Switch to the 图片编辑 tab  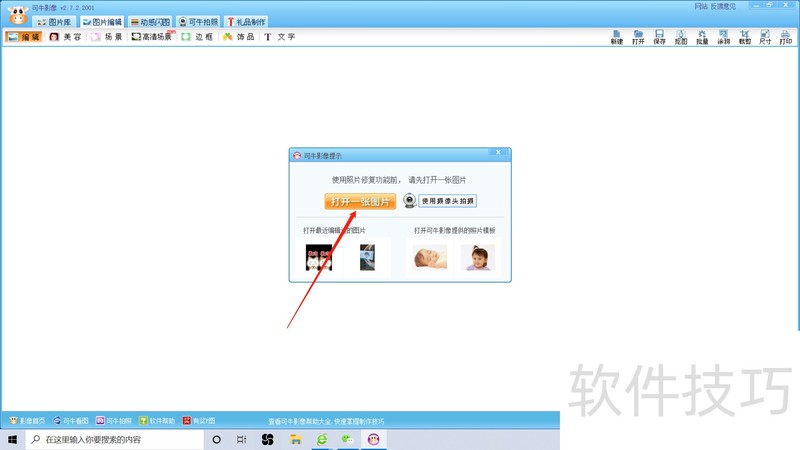(x=102, y=22)
